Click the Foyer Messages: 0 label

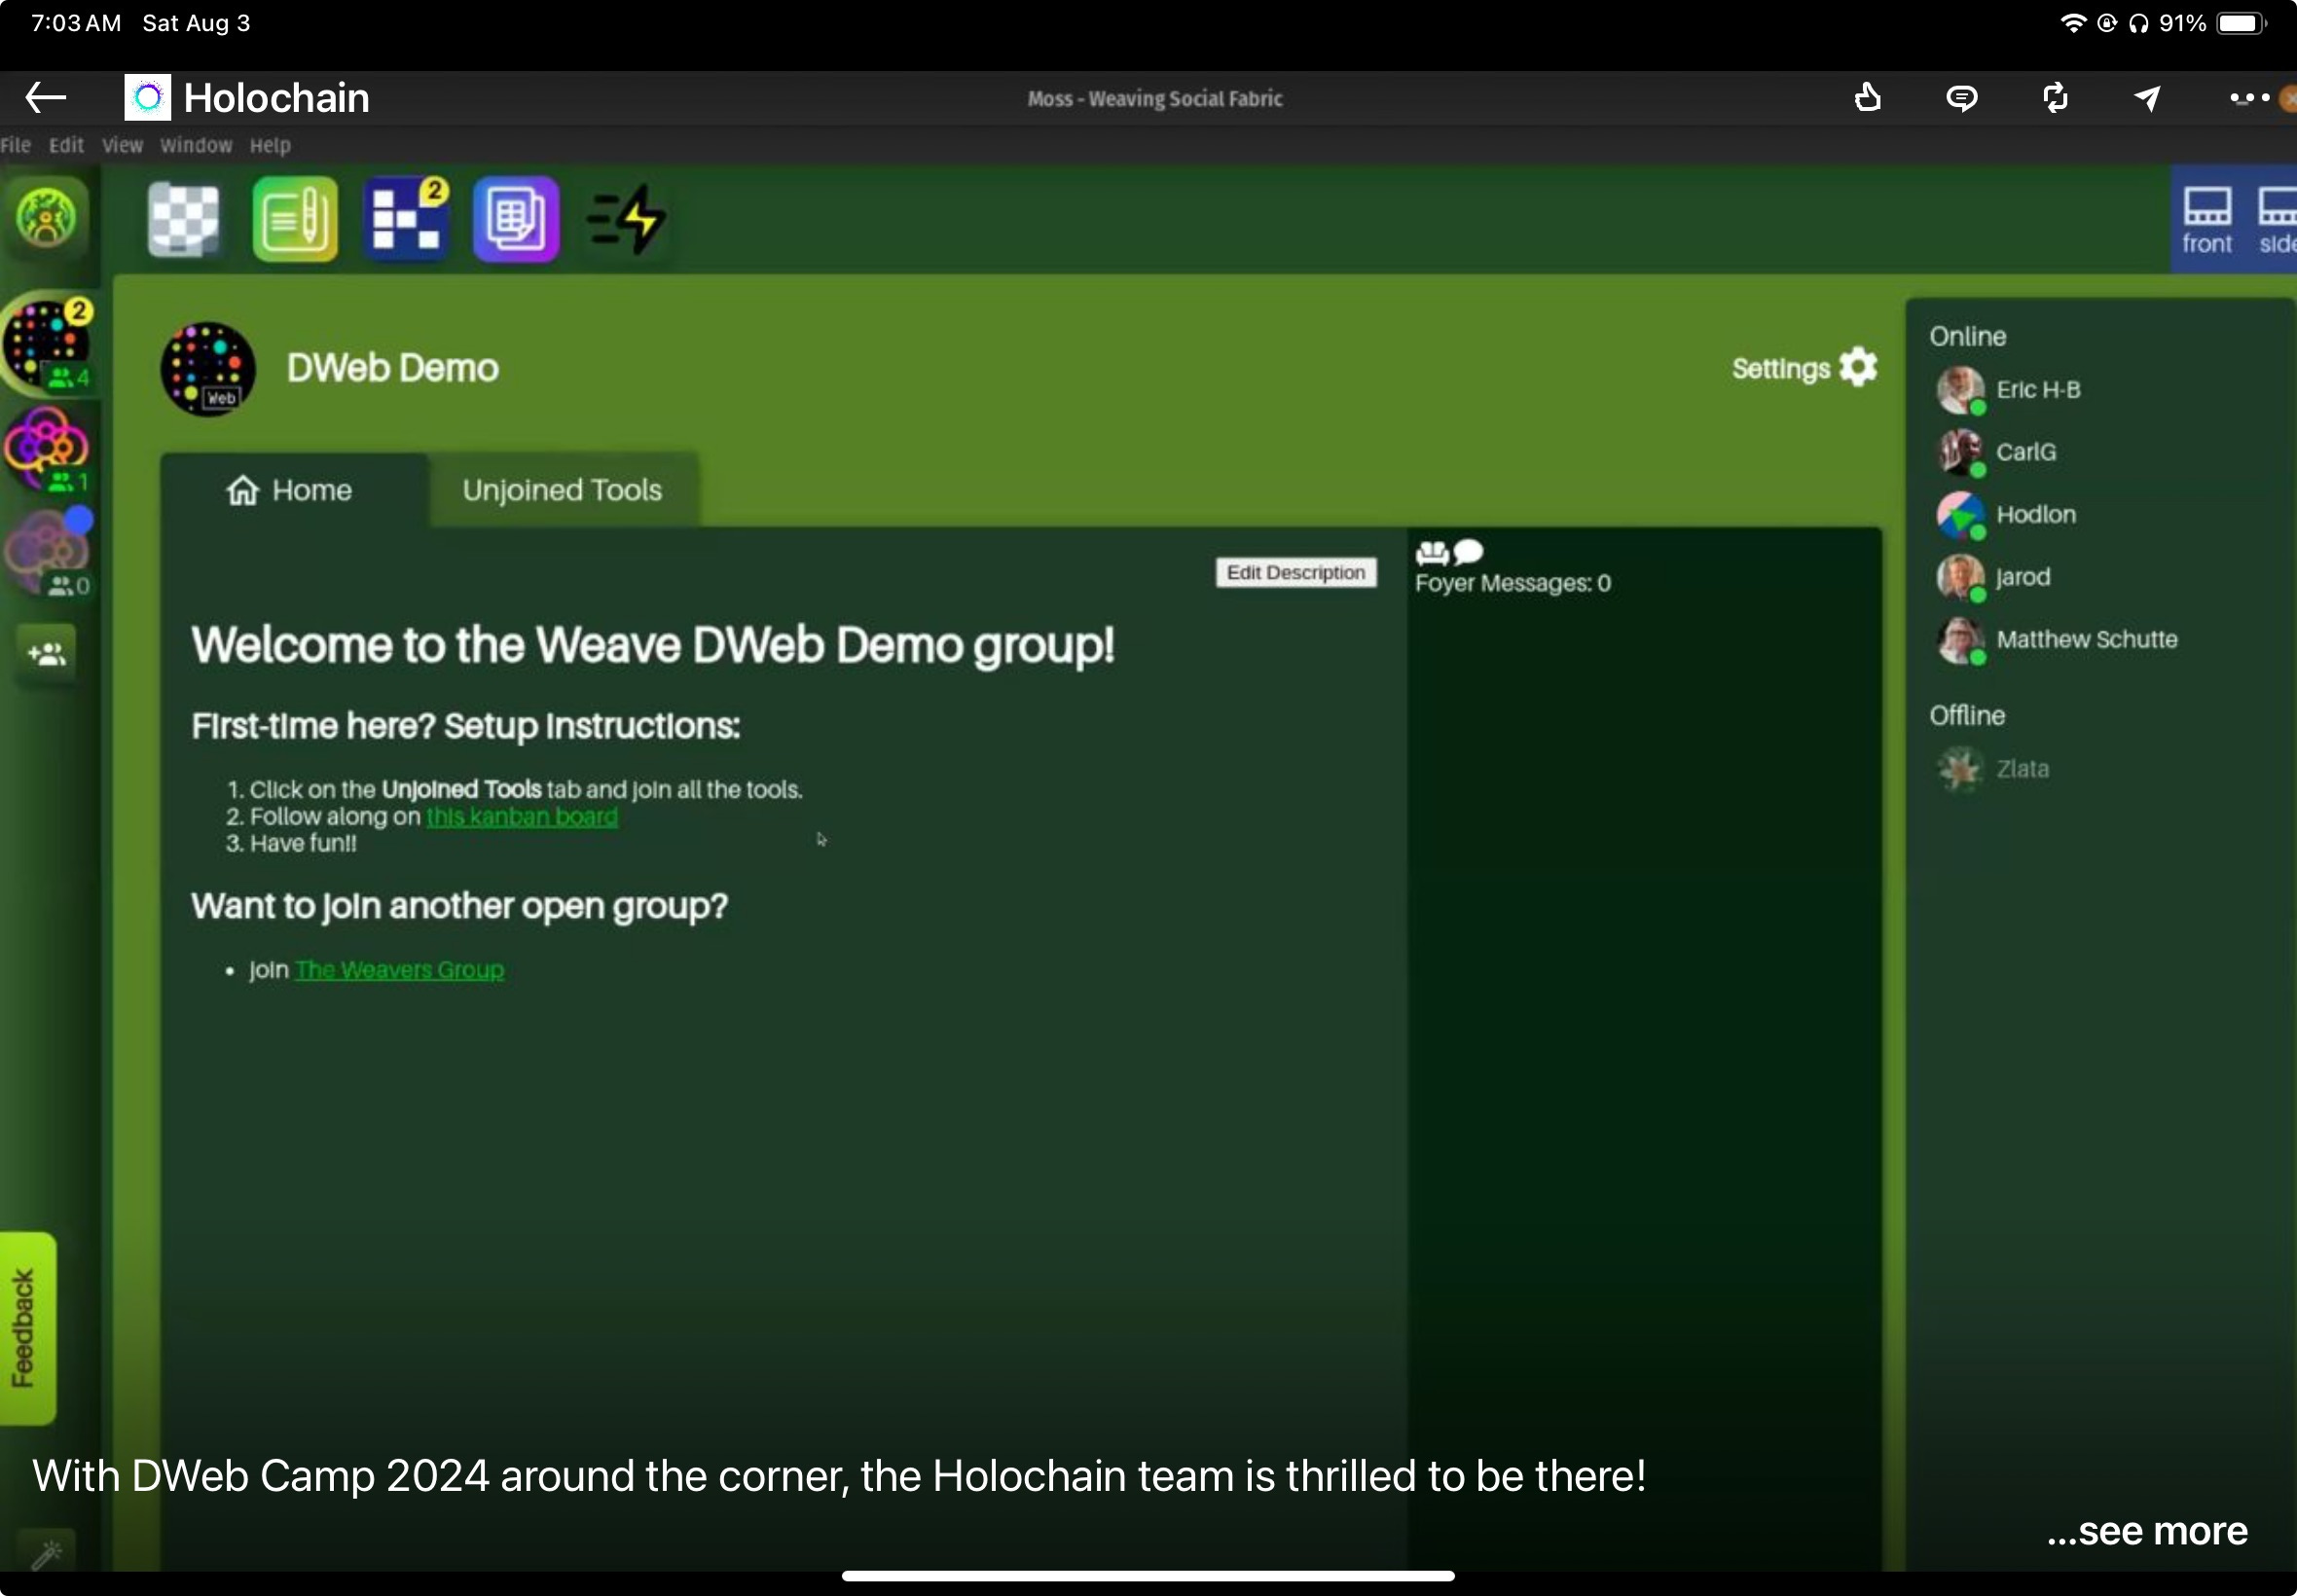coord(1512,583)
